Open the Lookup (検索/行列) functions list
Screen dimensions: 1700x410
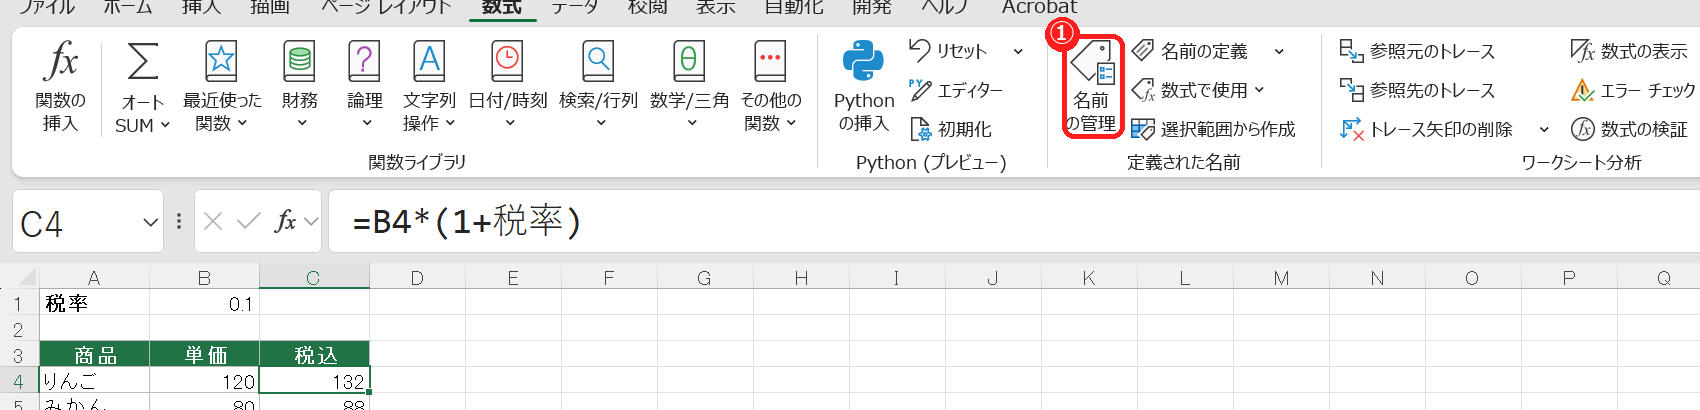[598, 87]
